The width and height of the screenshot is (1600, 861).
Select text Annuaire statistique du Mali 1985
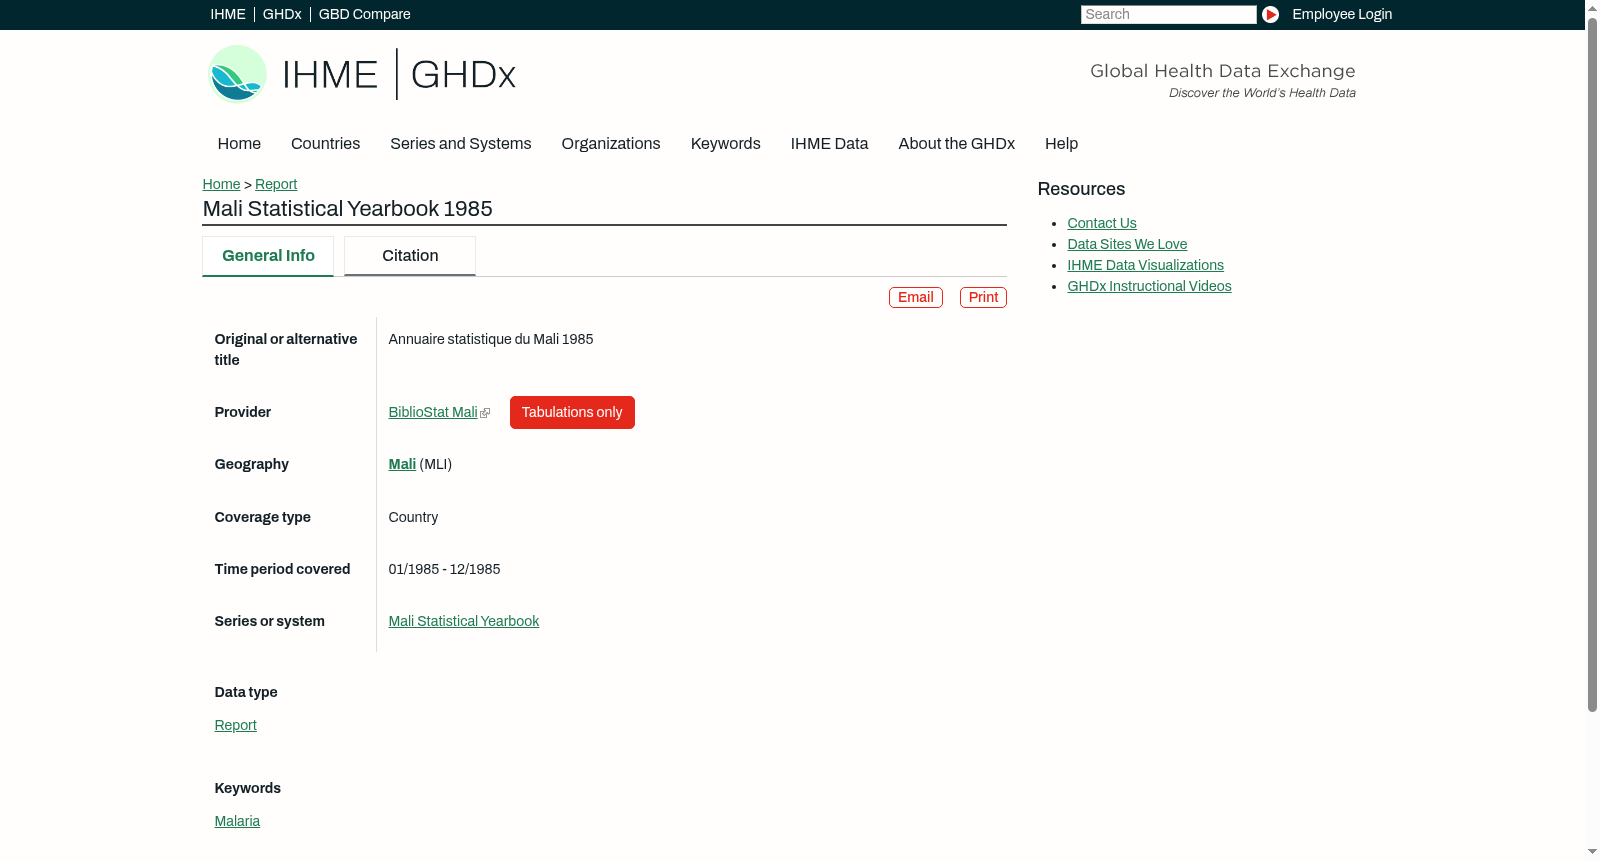coord(491,340)
